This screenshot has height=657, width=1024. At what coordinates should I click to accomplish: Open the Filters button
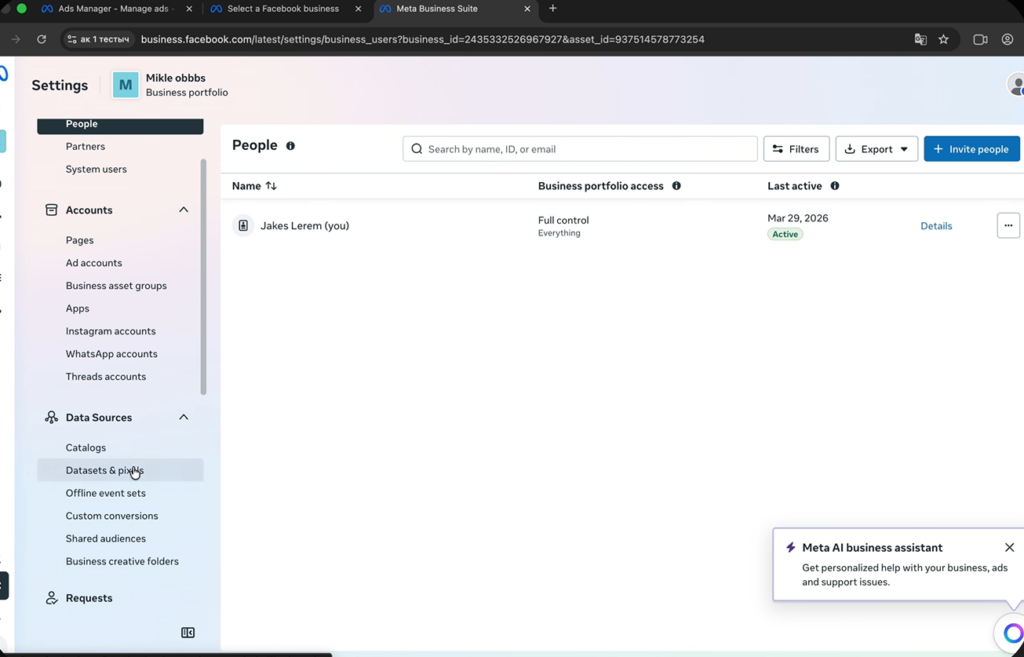tap(796, 149)
